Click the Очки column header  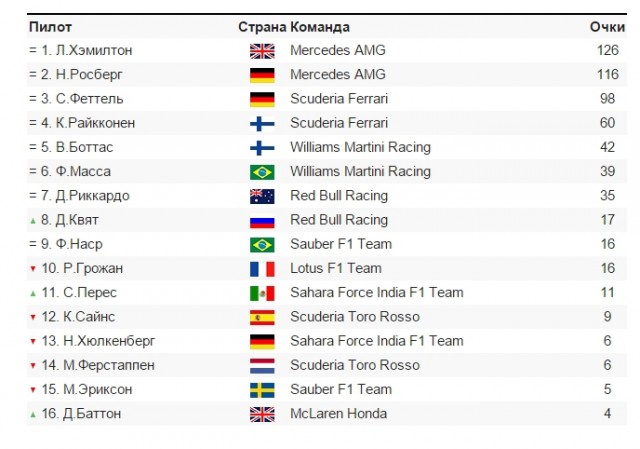(x=607, y=27)
